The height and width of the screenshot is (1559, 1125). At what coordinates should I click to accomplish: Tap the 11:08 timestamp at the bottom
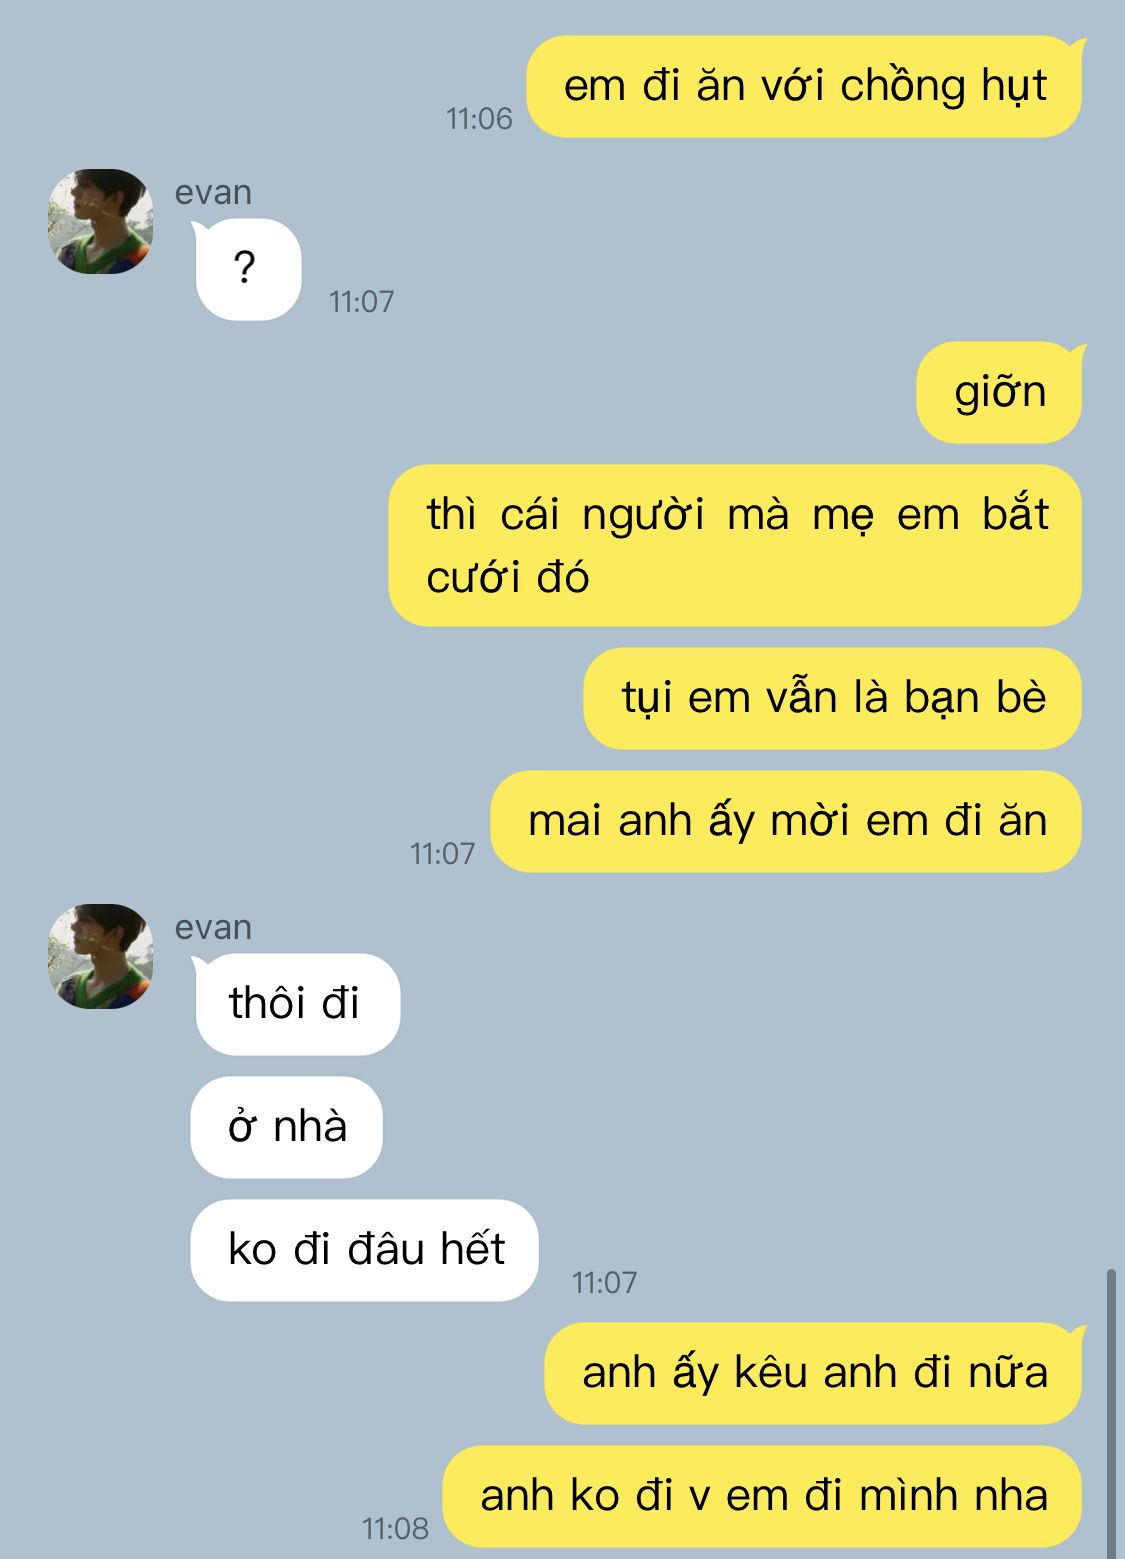point(395,1528)
